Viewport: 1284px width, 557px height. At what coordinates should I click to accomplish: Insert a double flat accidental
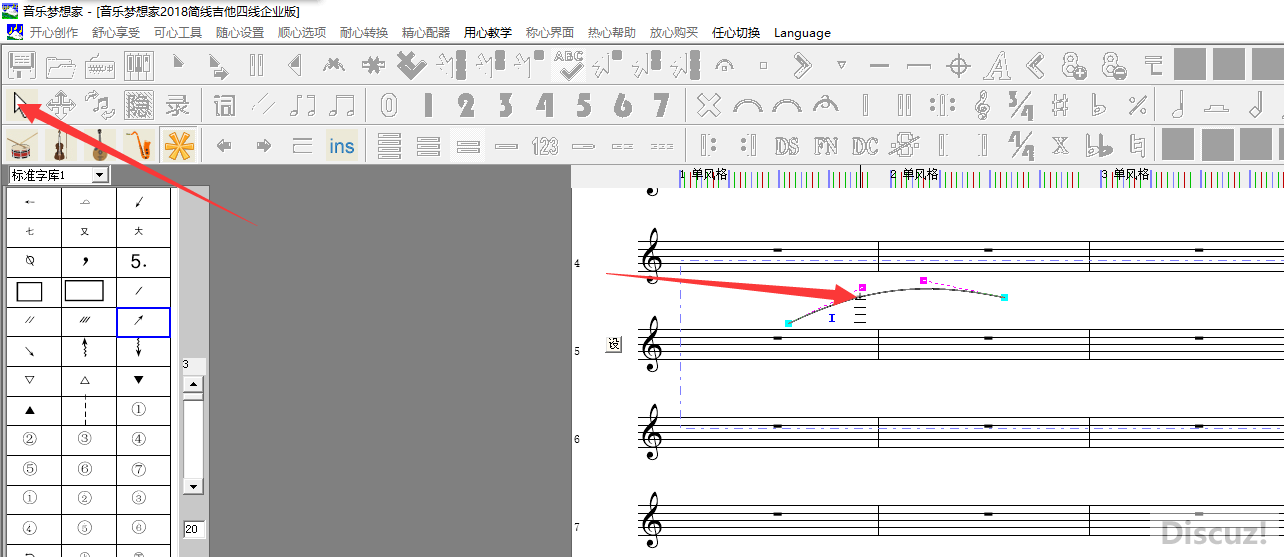(x=1099, y=146)
